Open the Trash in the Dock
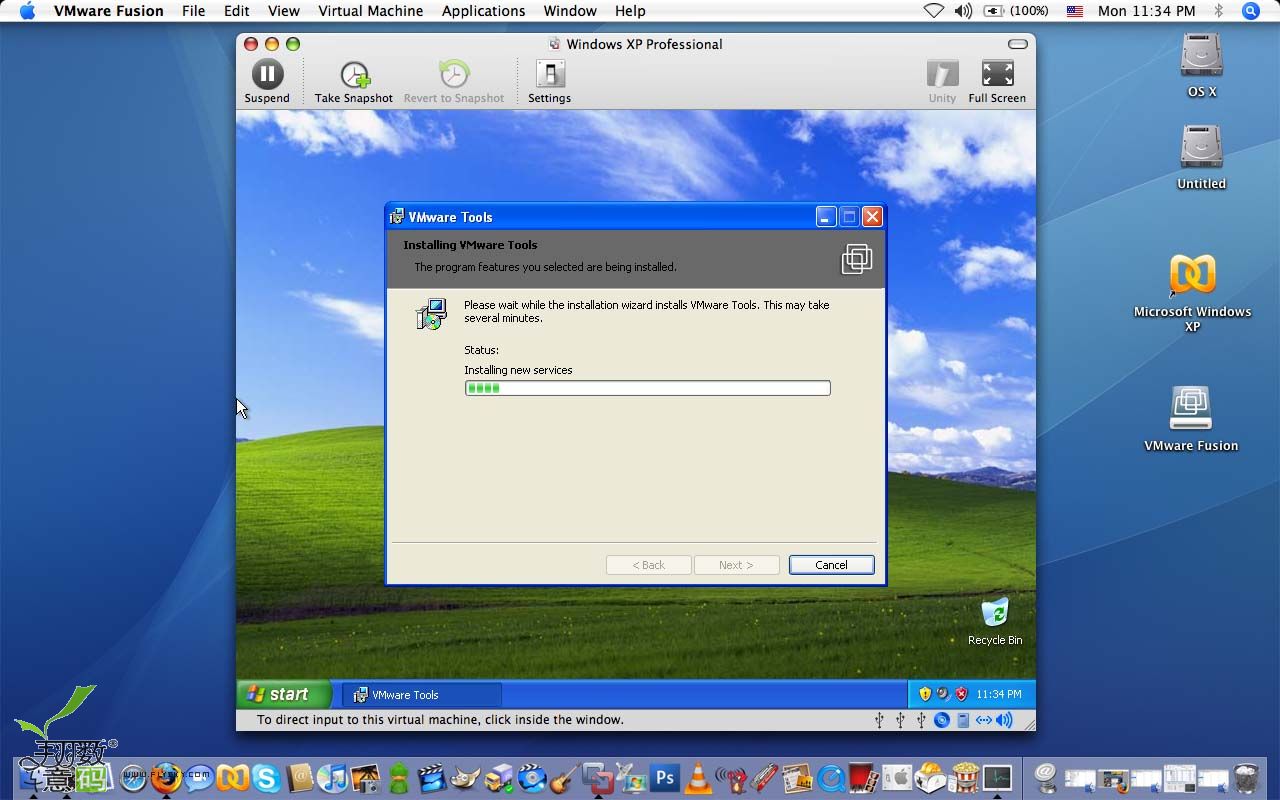This screenshot has width=1280, height=800. (1246, 777)
